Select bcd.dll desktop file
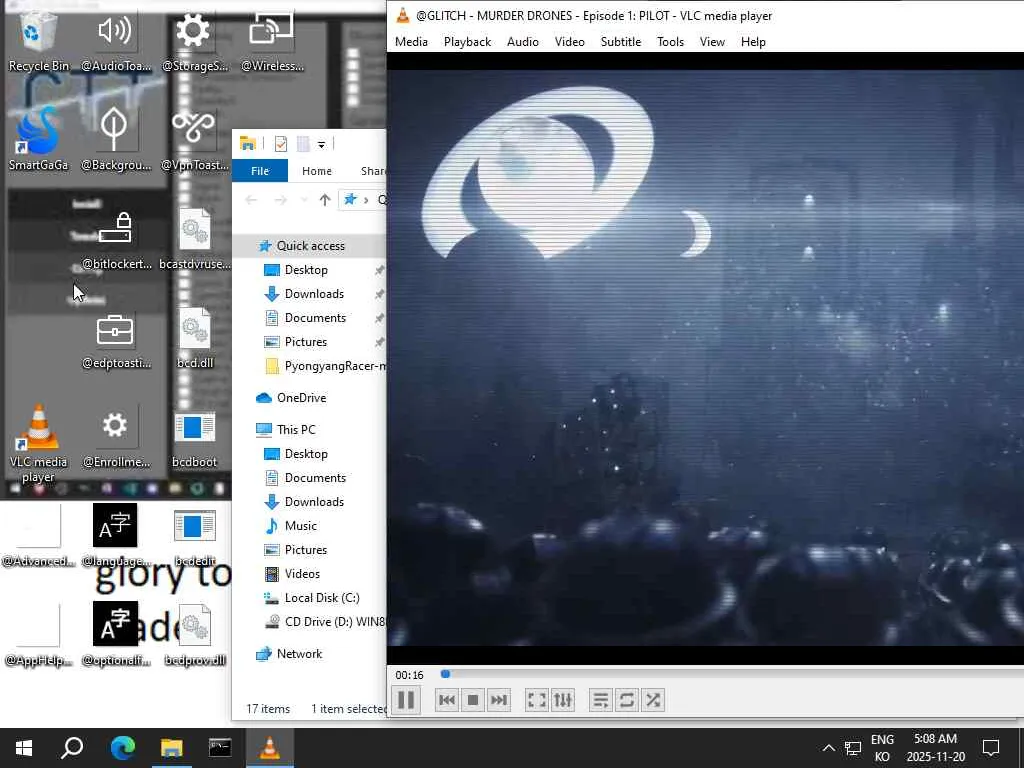The image size is (1024, 768). click(x=195, y=340)
